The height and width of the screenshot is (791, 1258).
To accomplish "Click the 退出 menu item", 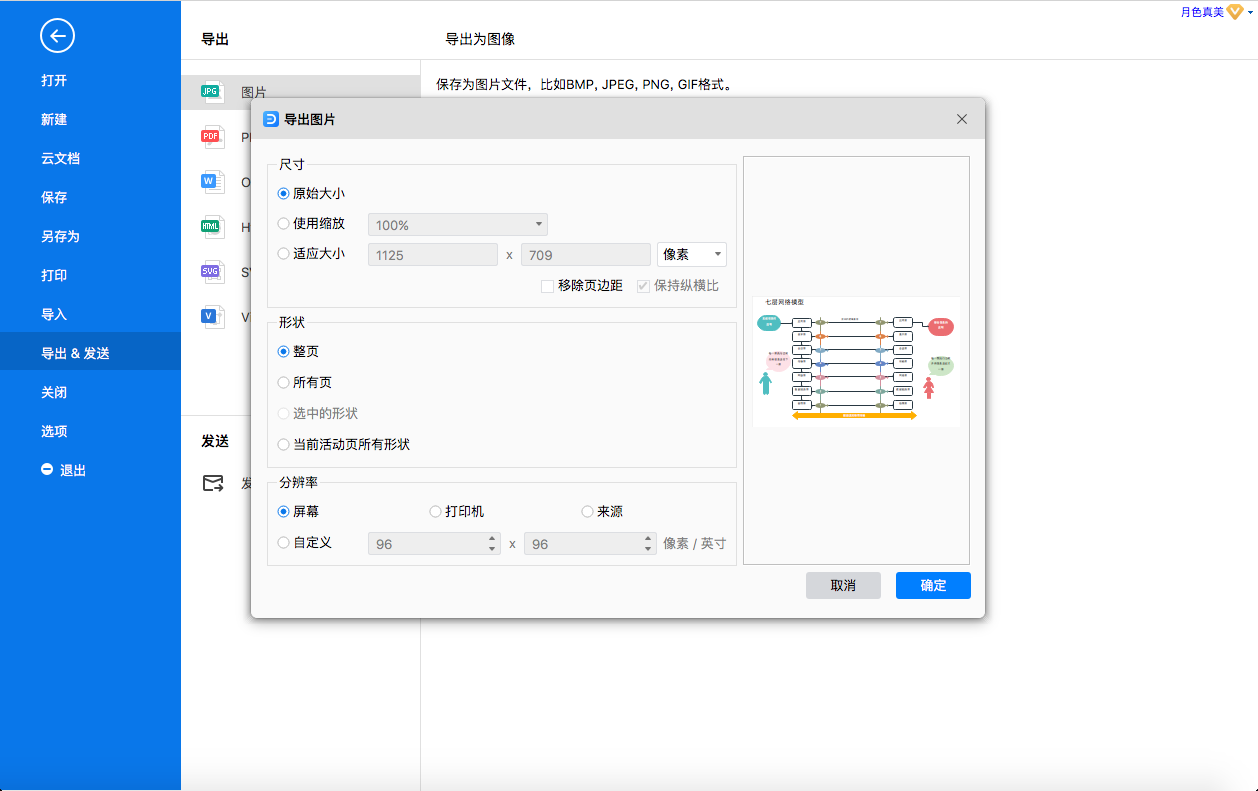I will pyautogui.click(x=64, y=470).
